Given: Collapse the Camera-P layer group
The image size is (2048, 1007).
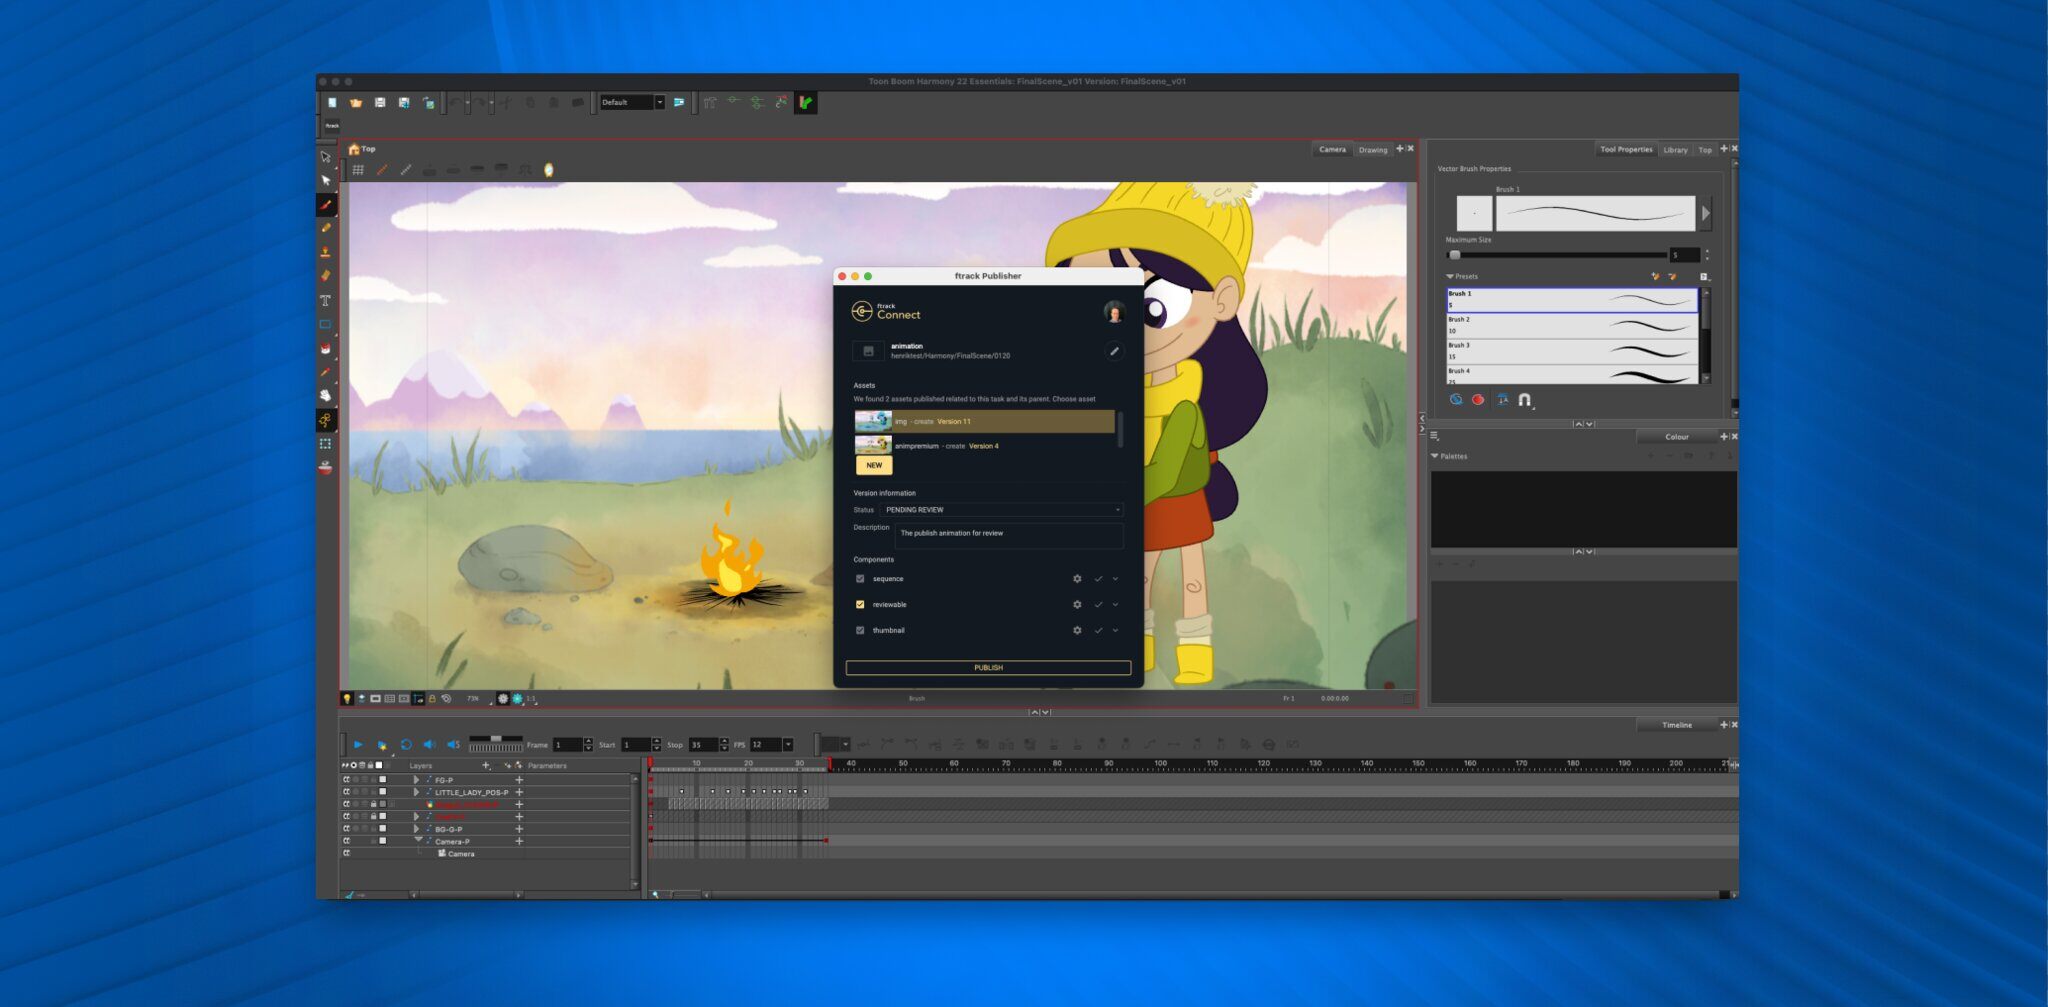Looking at the screenshot, I should coord(418,841).
